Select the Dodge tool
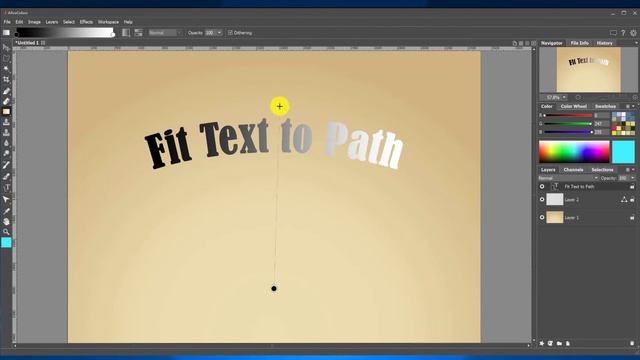This screenshot has width=640, height=360. 6,153
